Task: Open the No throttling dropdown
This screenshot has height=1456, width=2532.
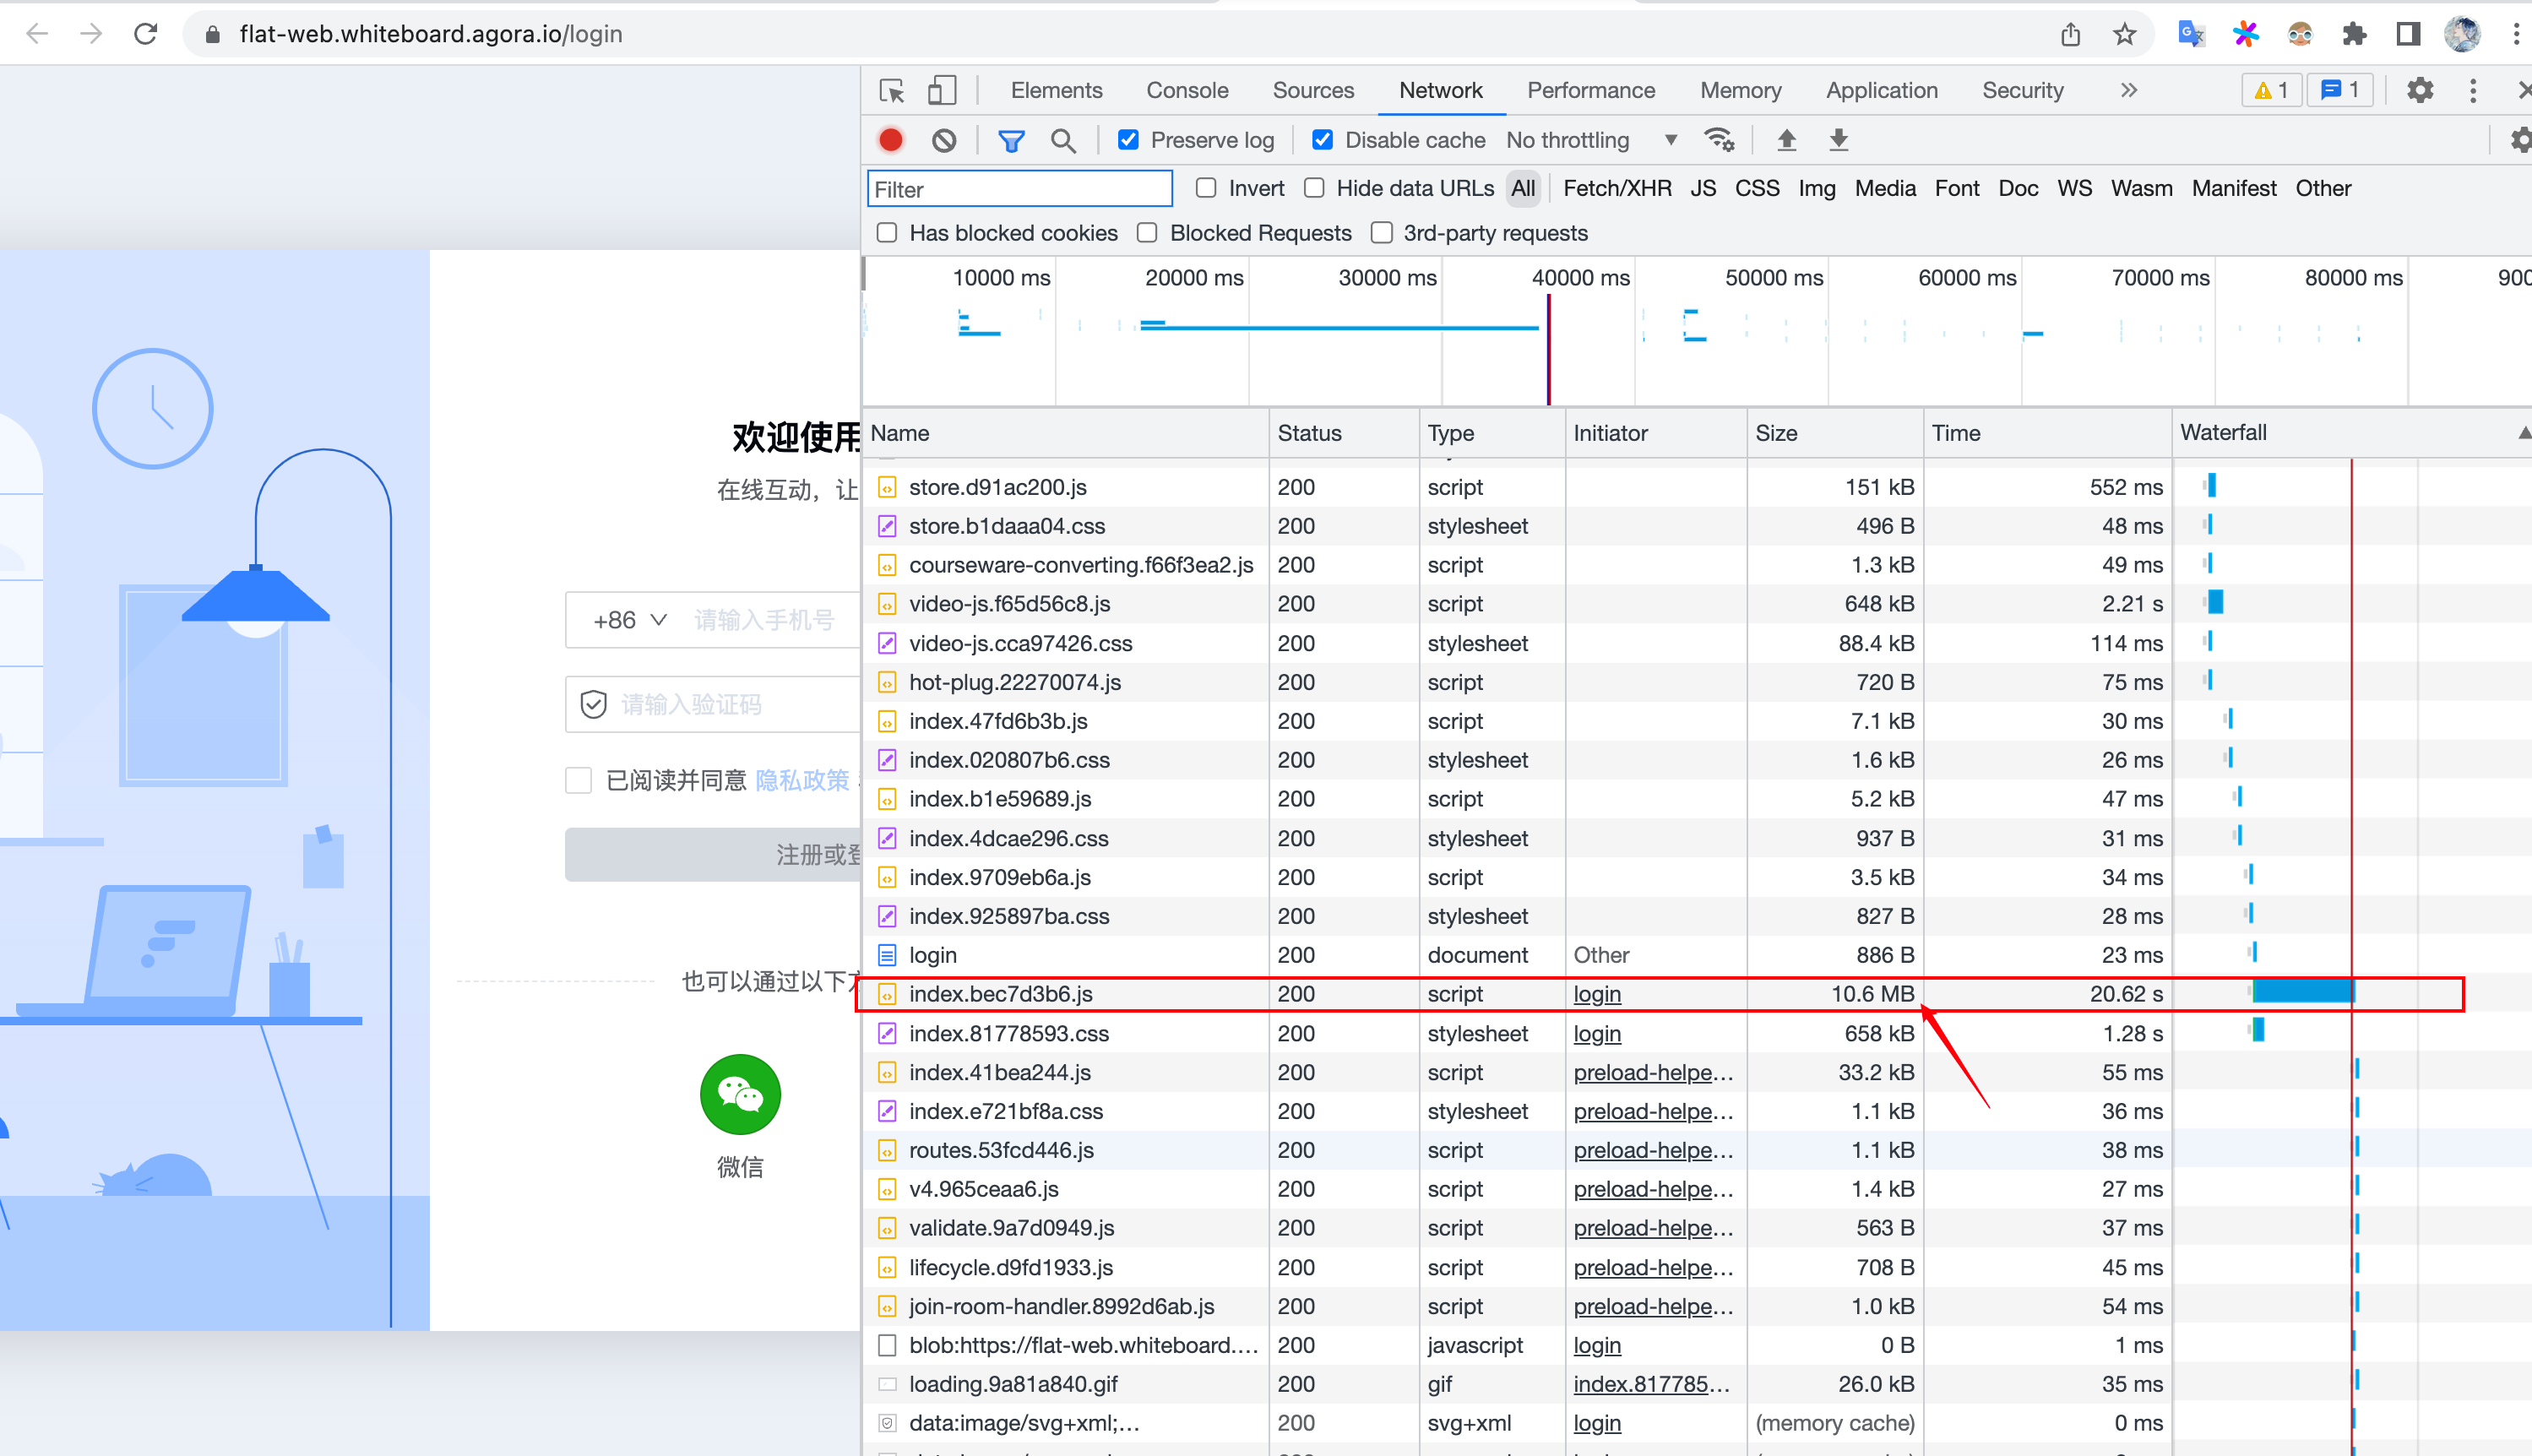Action: [1590, 140]
